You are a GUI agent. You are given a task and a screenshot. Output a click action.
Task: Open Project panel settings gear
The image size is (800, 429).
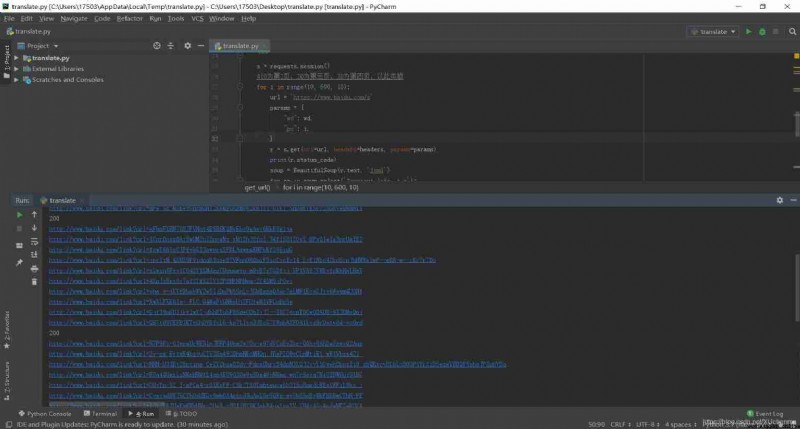coord(188,46)
